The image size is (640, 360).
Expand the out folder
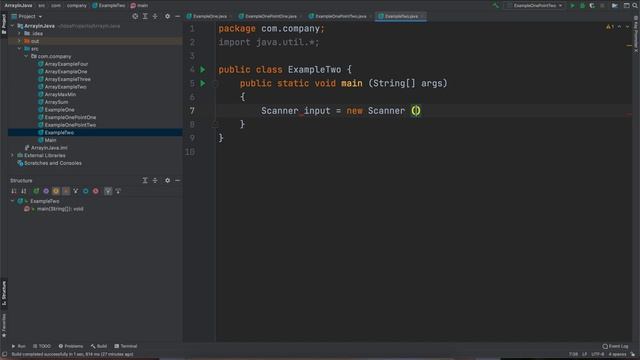(x=19, y=41)
